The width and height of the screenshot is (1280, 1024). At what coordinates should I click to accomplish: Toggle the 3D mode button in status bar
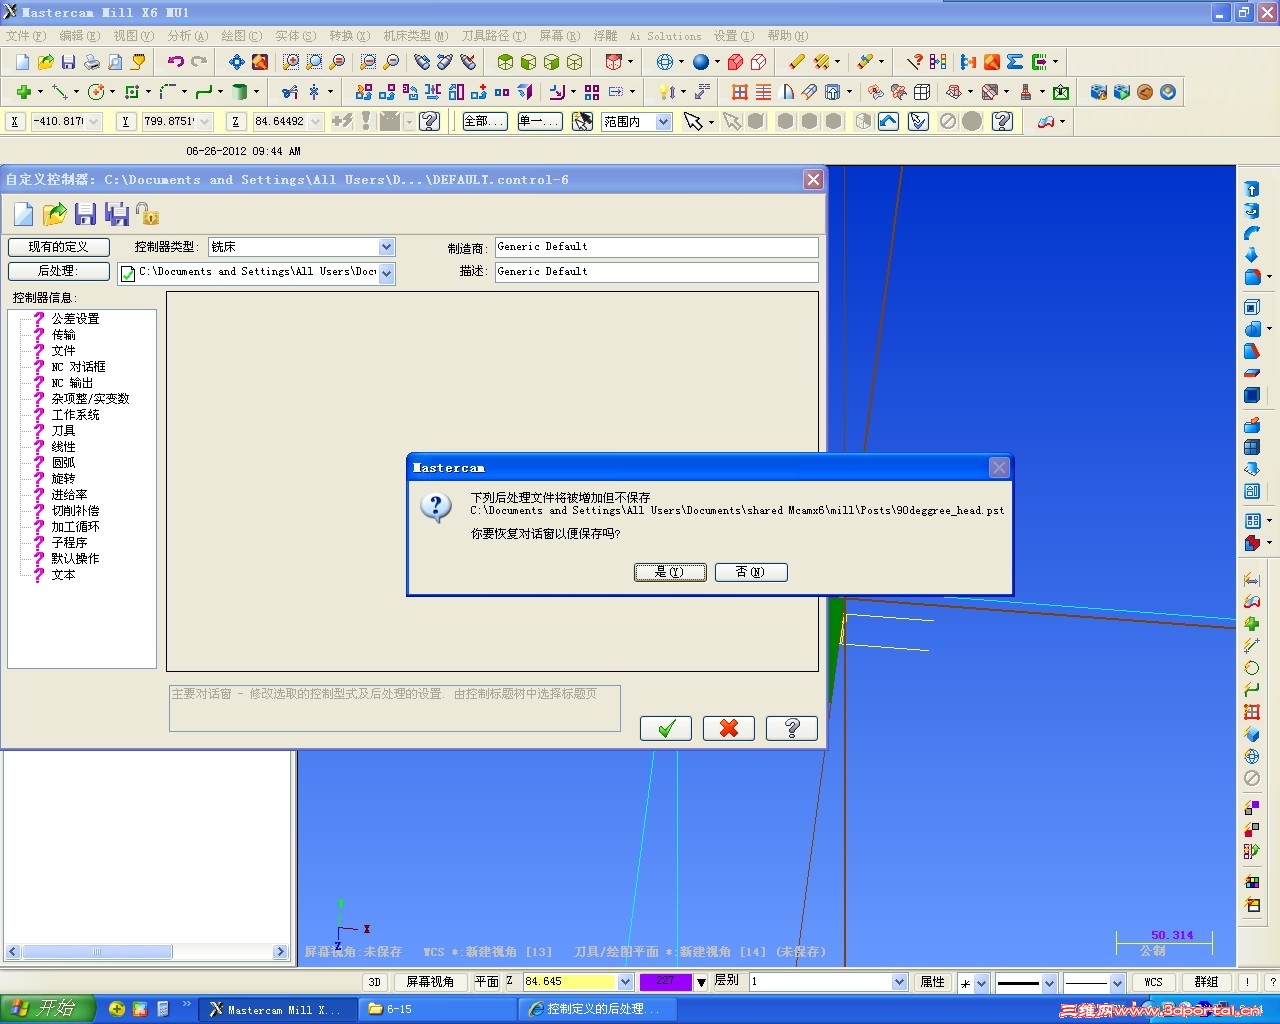375,982
